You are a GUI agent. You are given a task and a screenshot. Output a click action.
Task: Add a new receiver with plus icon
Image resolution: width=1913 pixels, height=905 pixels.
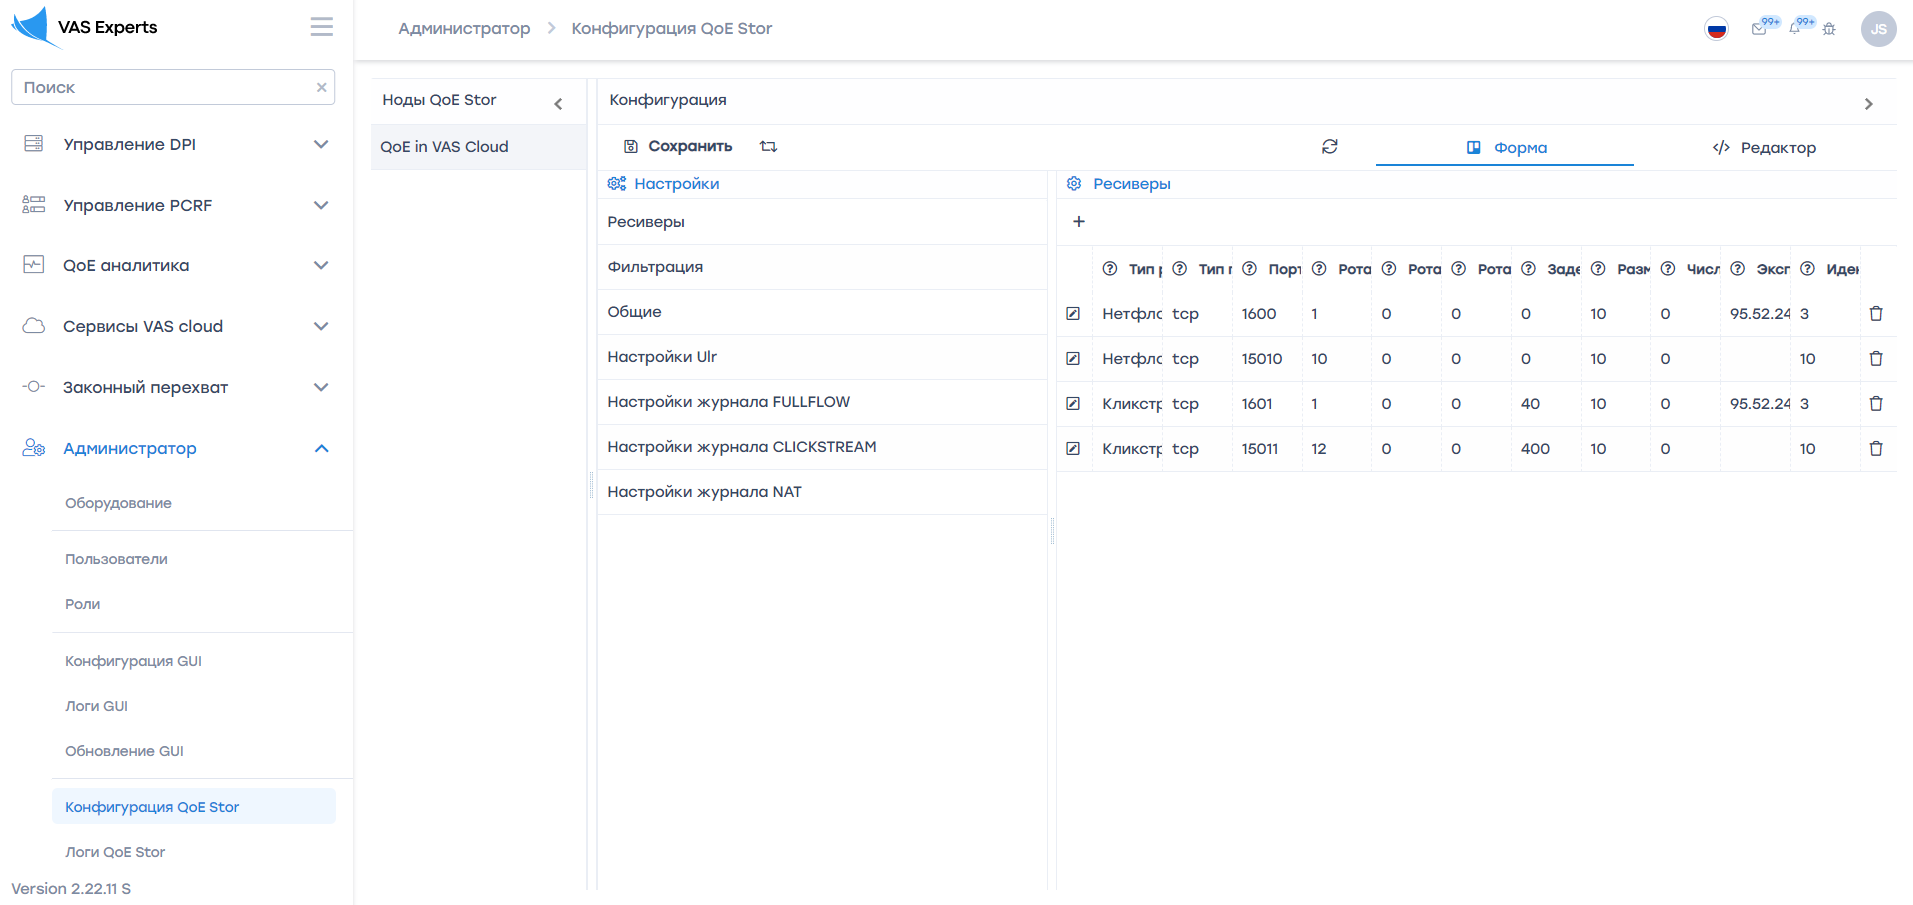(x=1078, y=222)
